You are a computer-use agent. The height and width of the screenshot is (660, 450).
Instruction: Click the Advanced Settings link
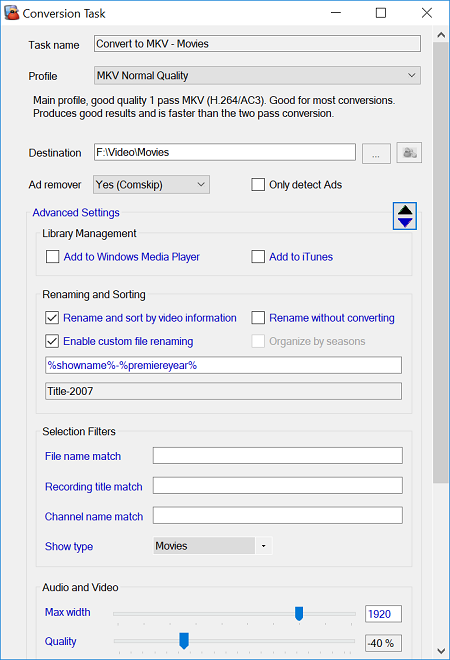76,213
